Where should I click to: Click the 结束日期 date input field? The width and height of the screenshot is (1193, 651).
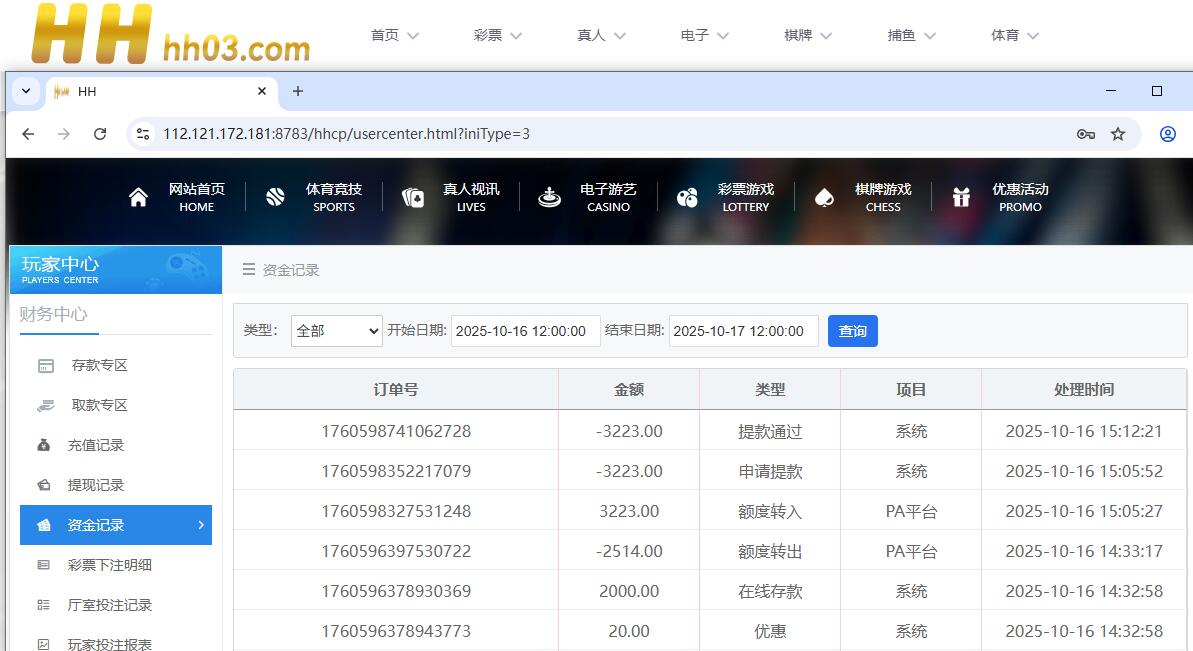tap(743, 331)
